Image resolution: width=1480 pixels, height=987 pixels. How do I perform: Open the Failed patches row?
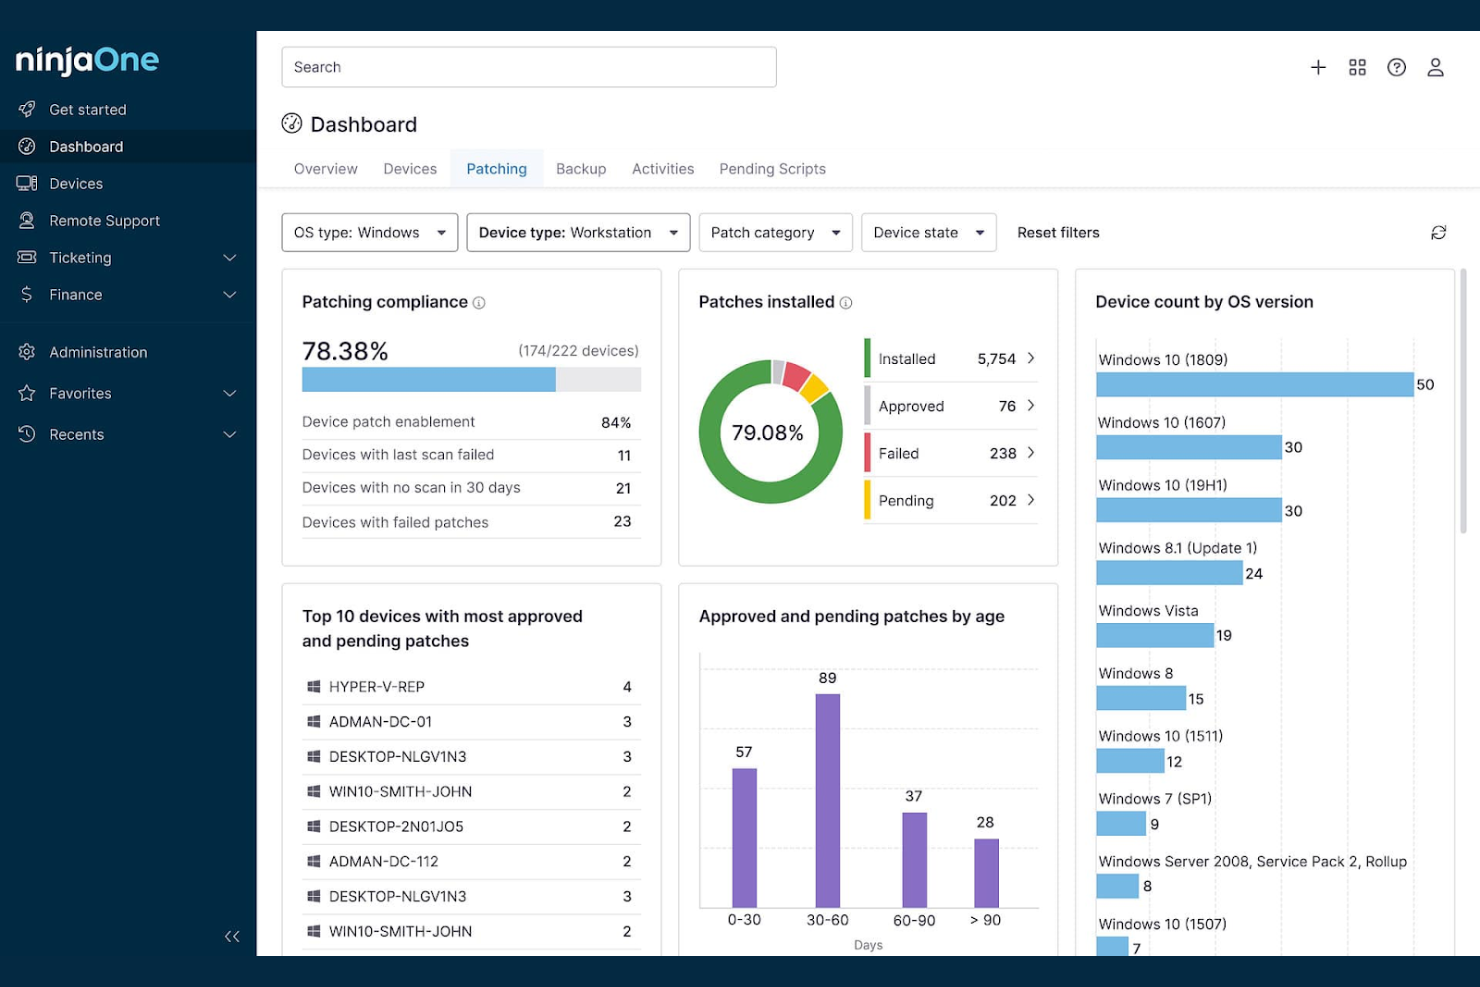950,454
